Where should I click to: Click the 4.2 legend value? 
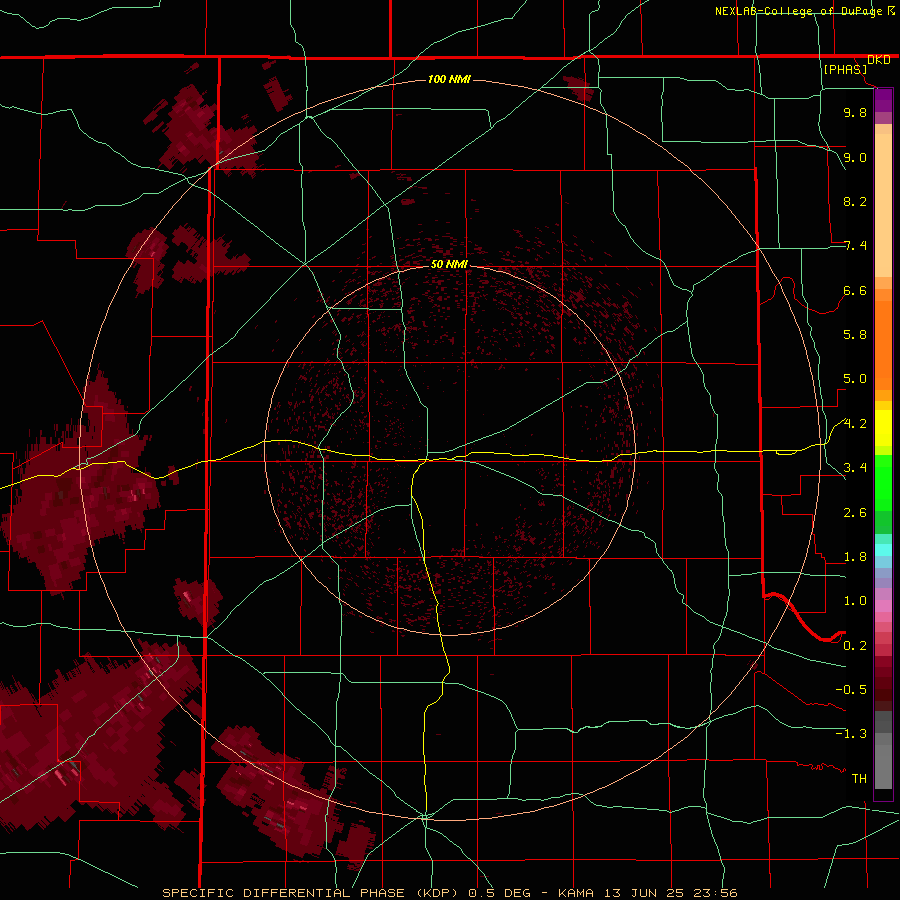point(855,424)
